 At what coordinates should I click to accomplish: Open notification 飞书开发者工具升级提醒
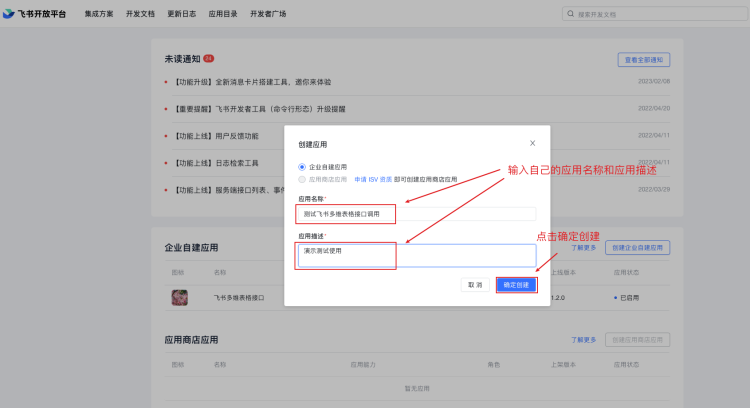tap(259, 109)
